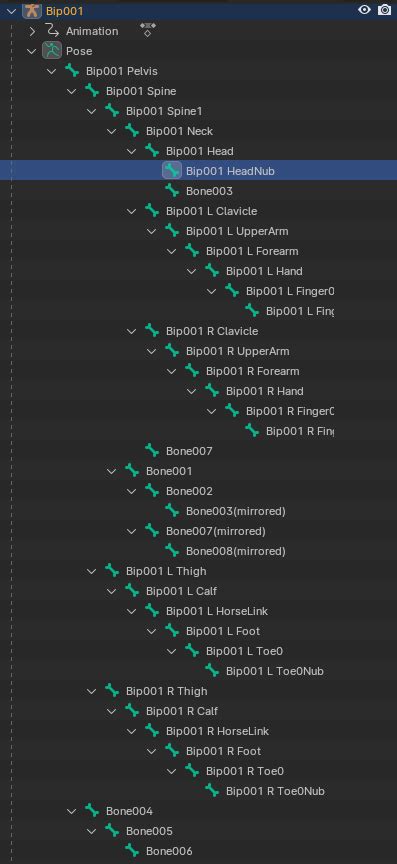Collapse the Pose row

(32, 51)
